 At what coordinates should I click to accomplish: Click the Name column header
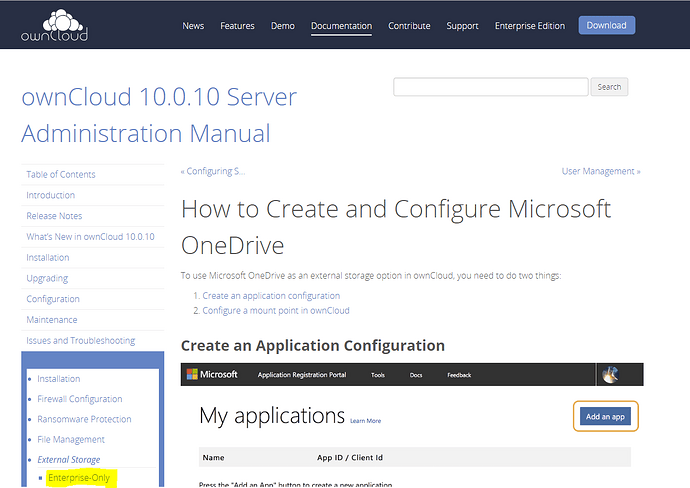[213, 458]
